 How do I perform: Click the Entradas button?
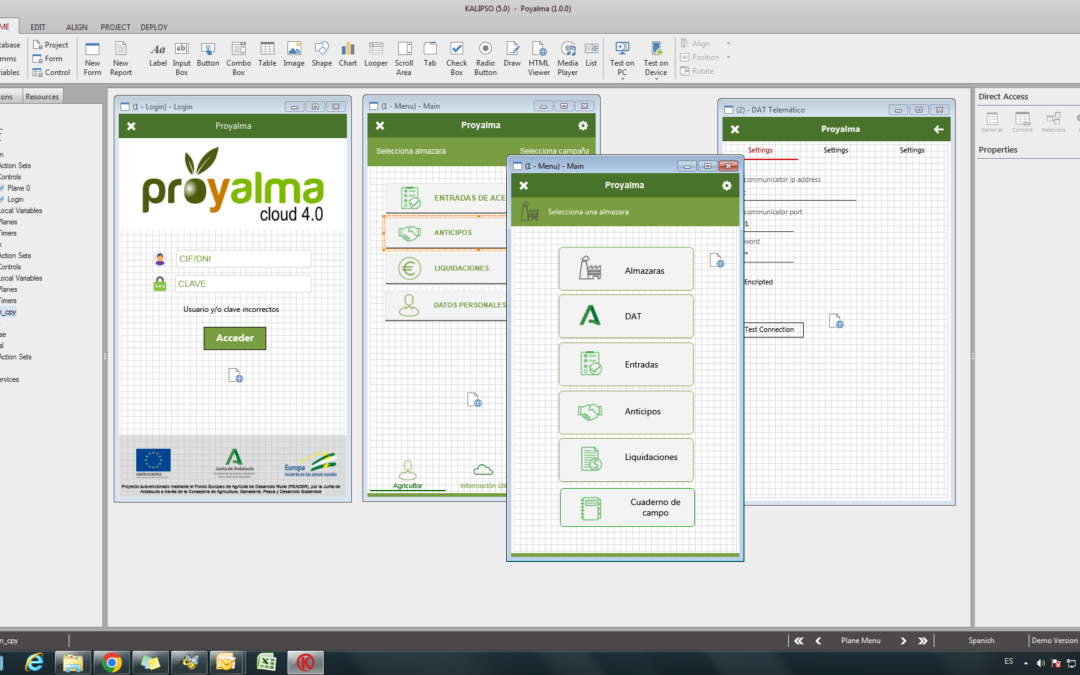pyautogui.click(x=625, y=364)
